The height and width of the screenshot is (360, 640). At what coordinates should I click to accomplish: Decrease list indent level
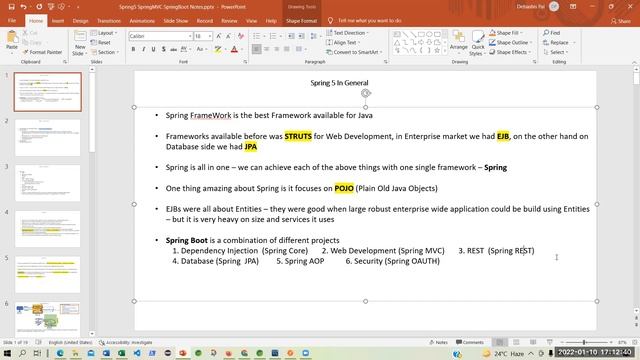click(291, 36)
